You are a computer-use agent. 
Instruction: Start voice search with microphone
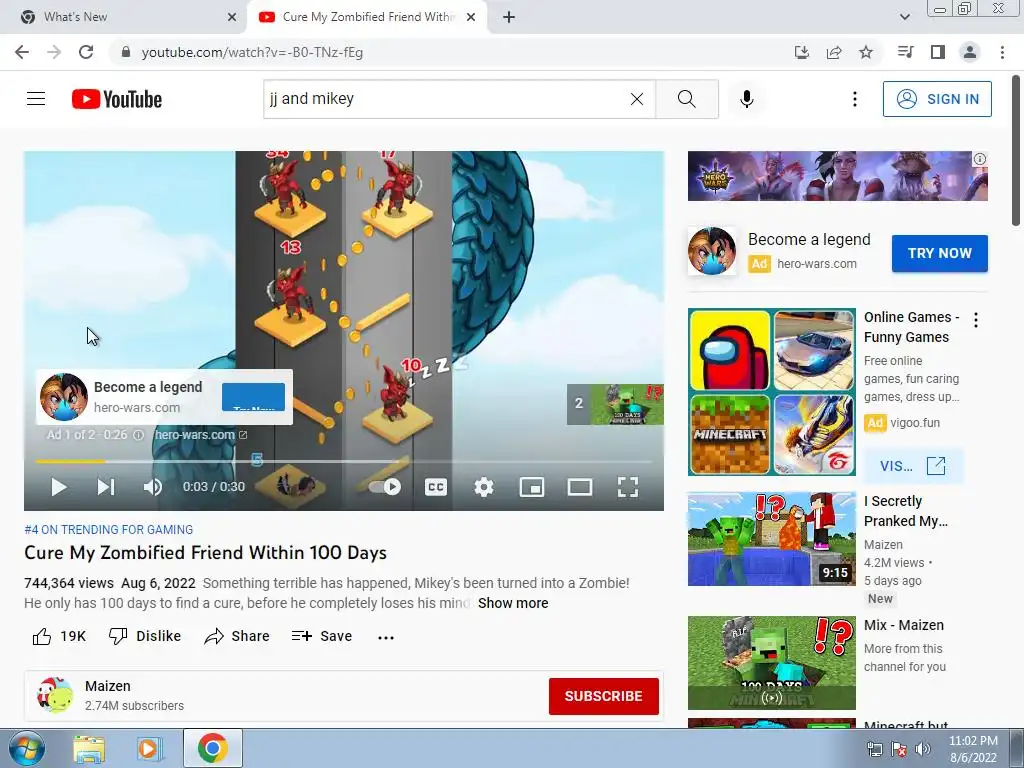(746, 99)
